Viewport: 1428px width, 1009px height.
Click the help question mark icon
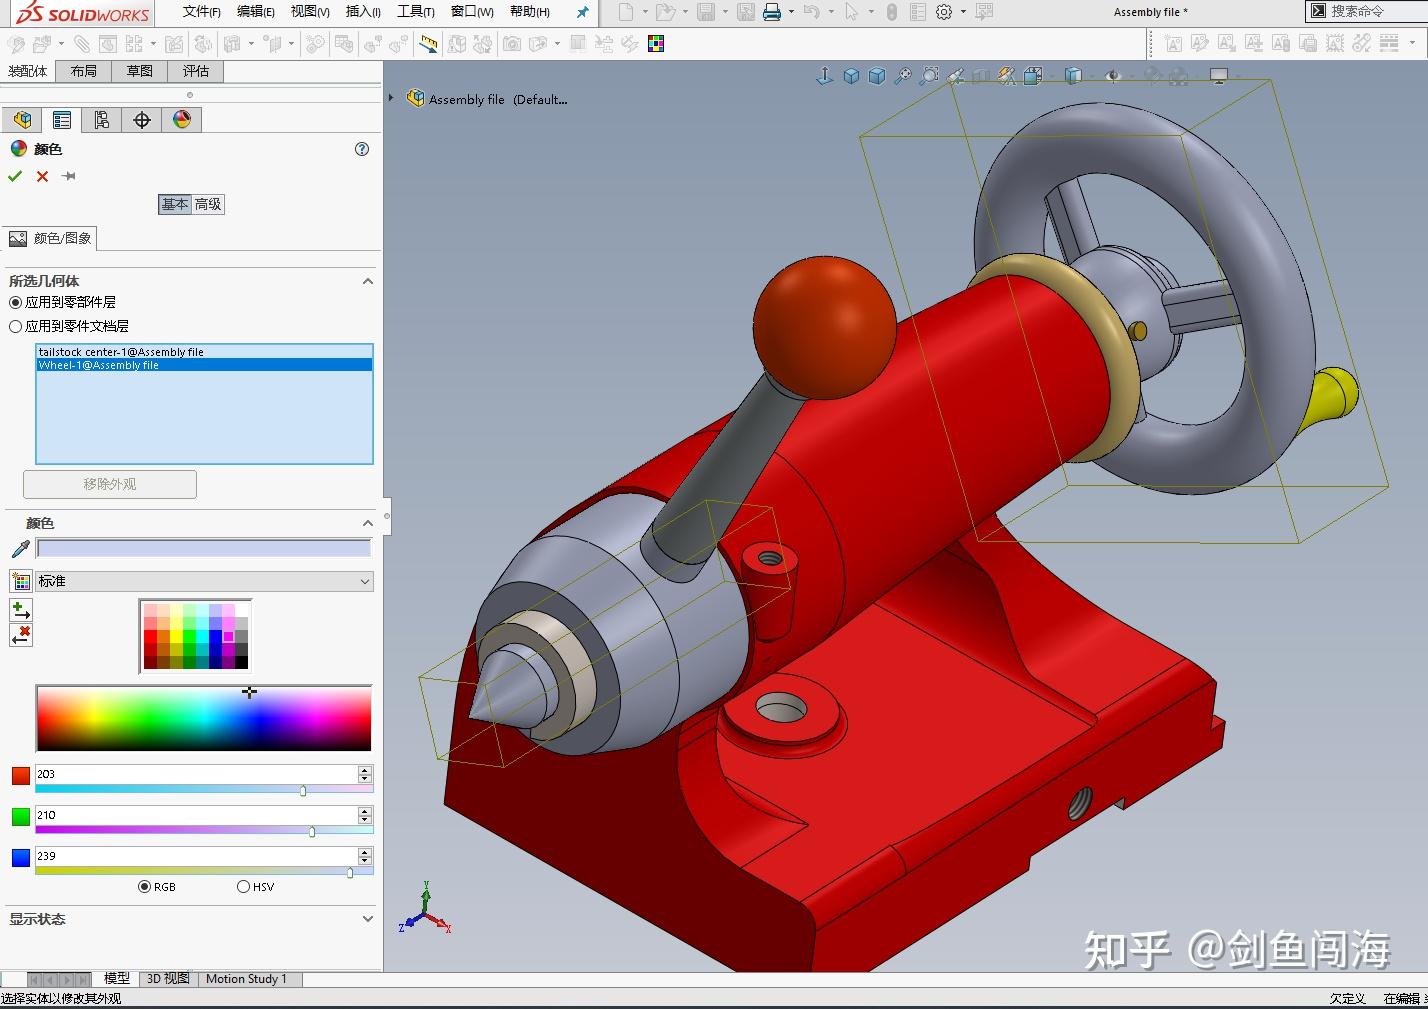[362, 149]
